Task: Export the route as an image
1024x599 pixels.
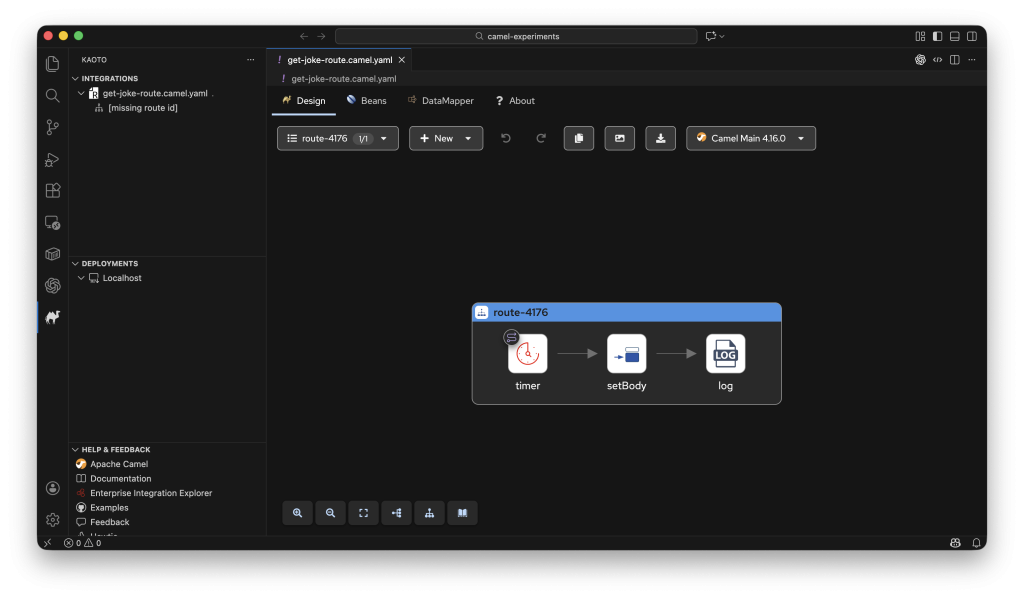Action: (619, 139)
